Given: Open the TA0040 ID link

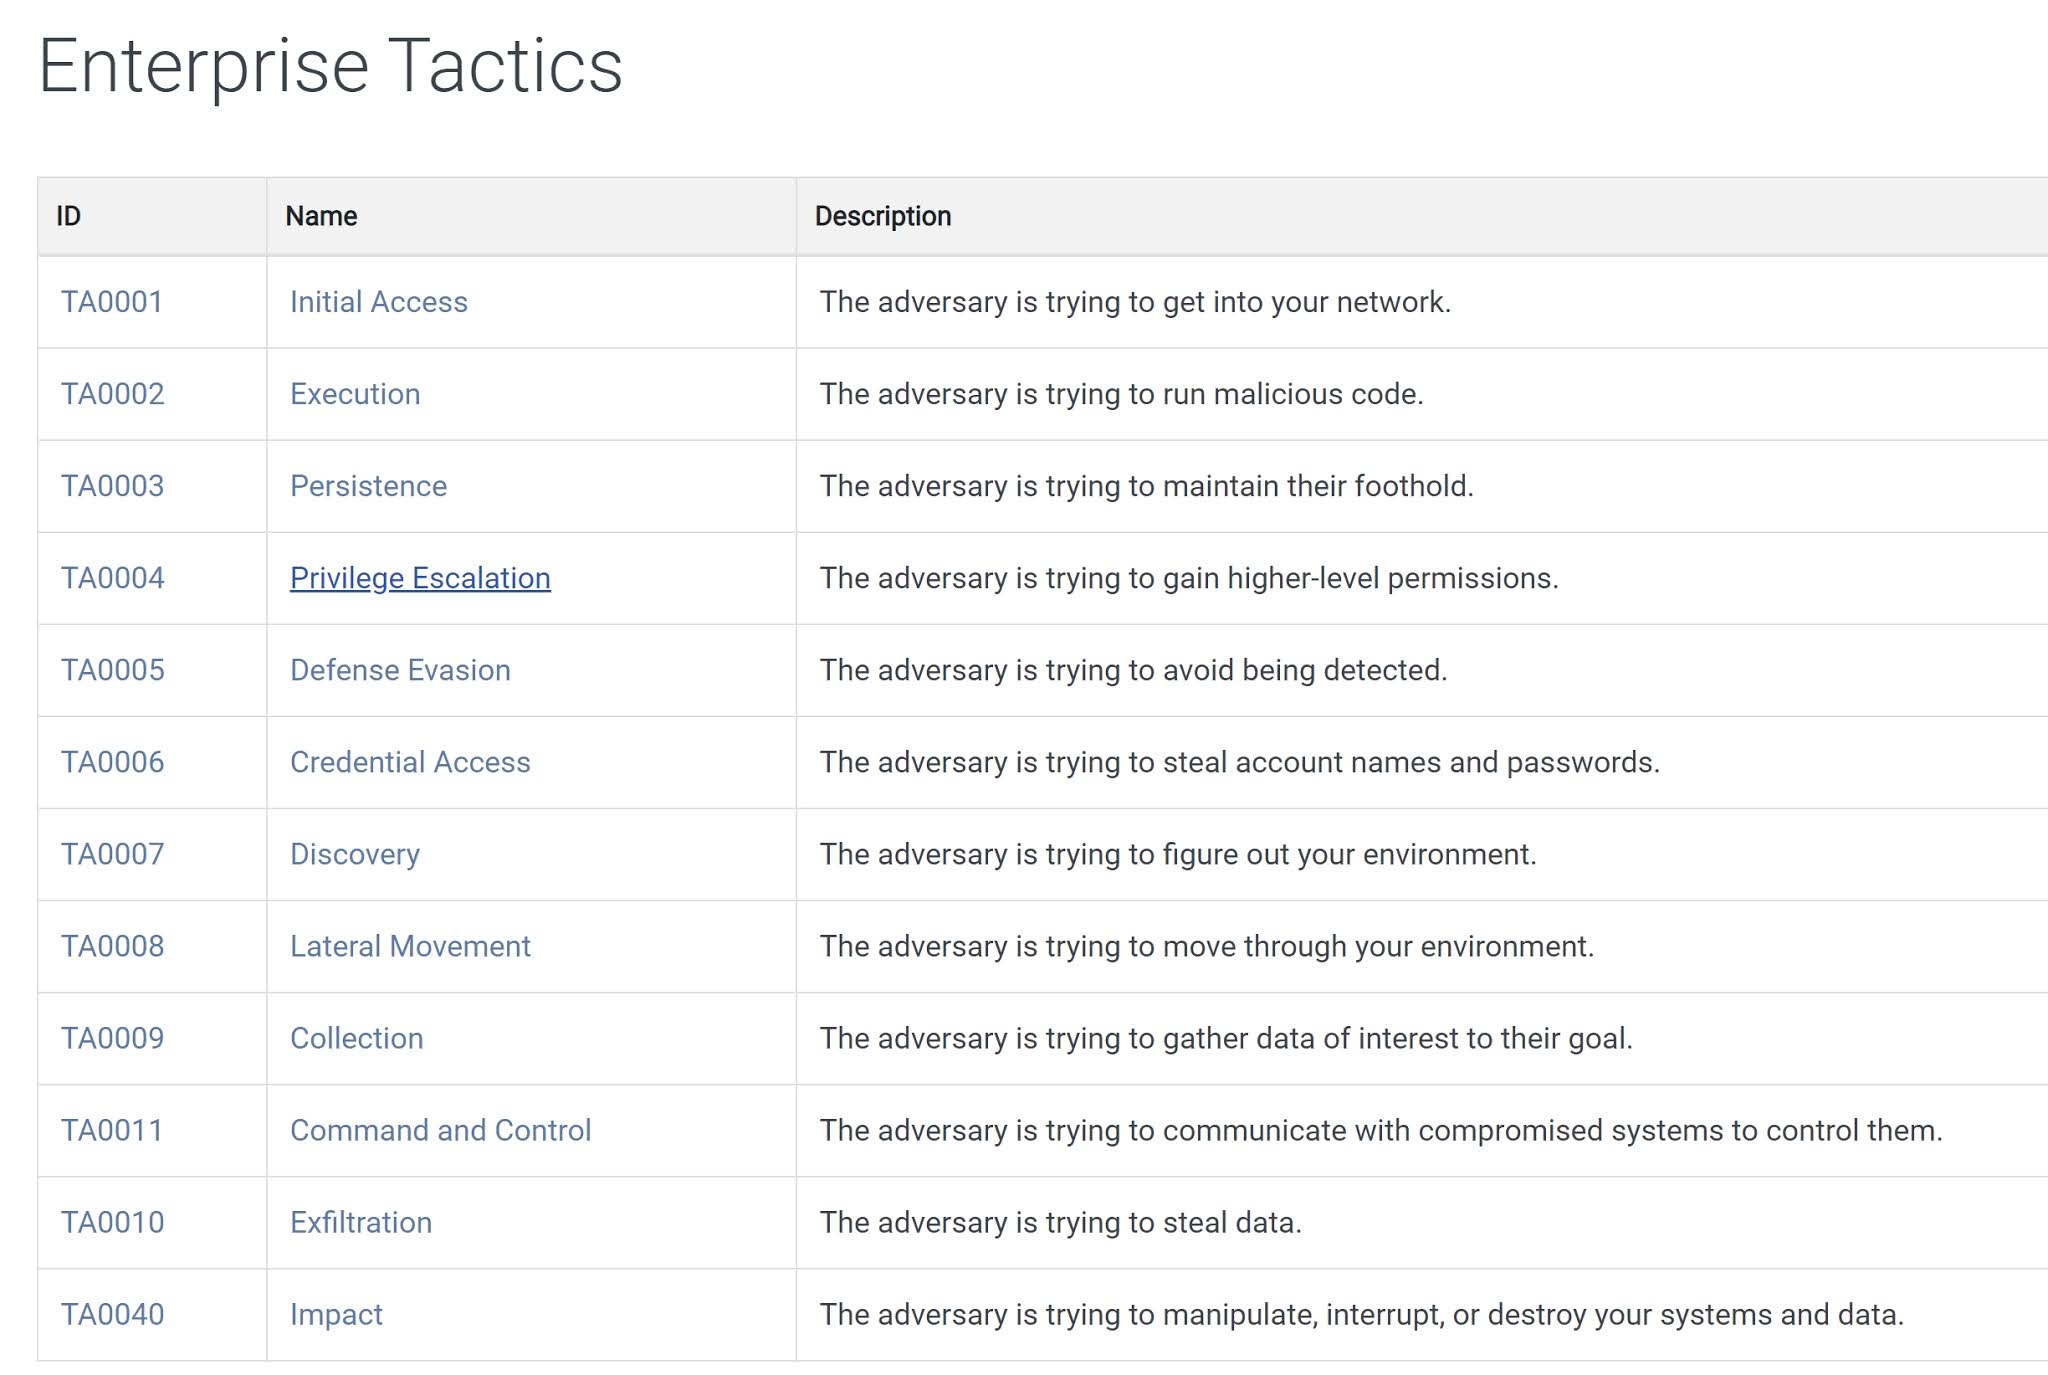Looking at the screenshot, I should (112, 1314).
